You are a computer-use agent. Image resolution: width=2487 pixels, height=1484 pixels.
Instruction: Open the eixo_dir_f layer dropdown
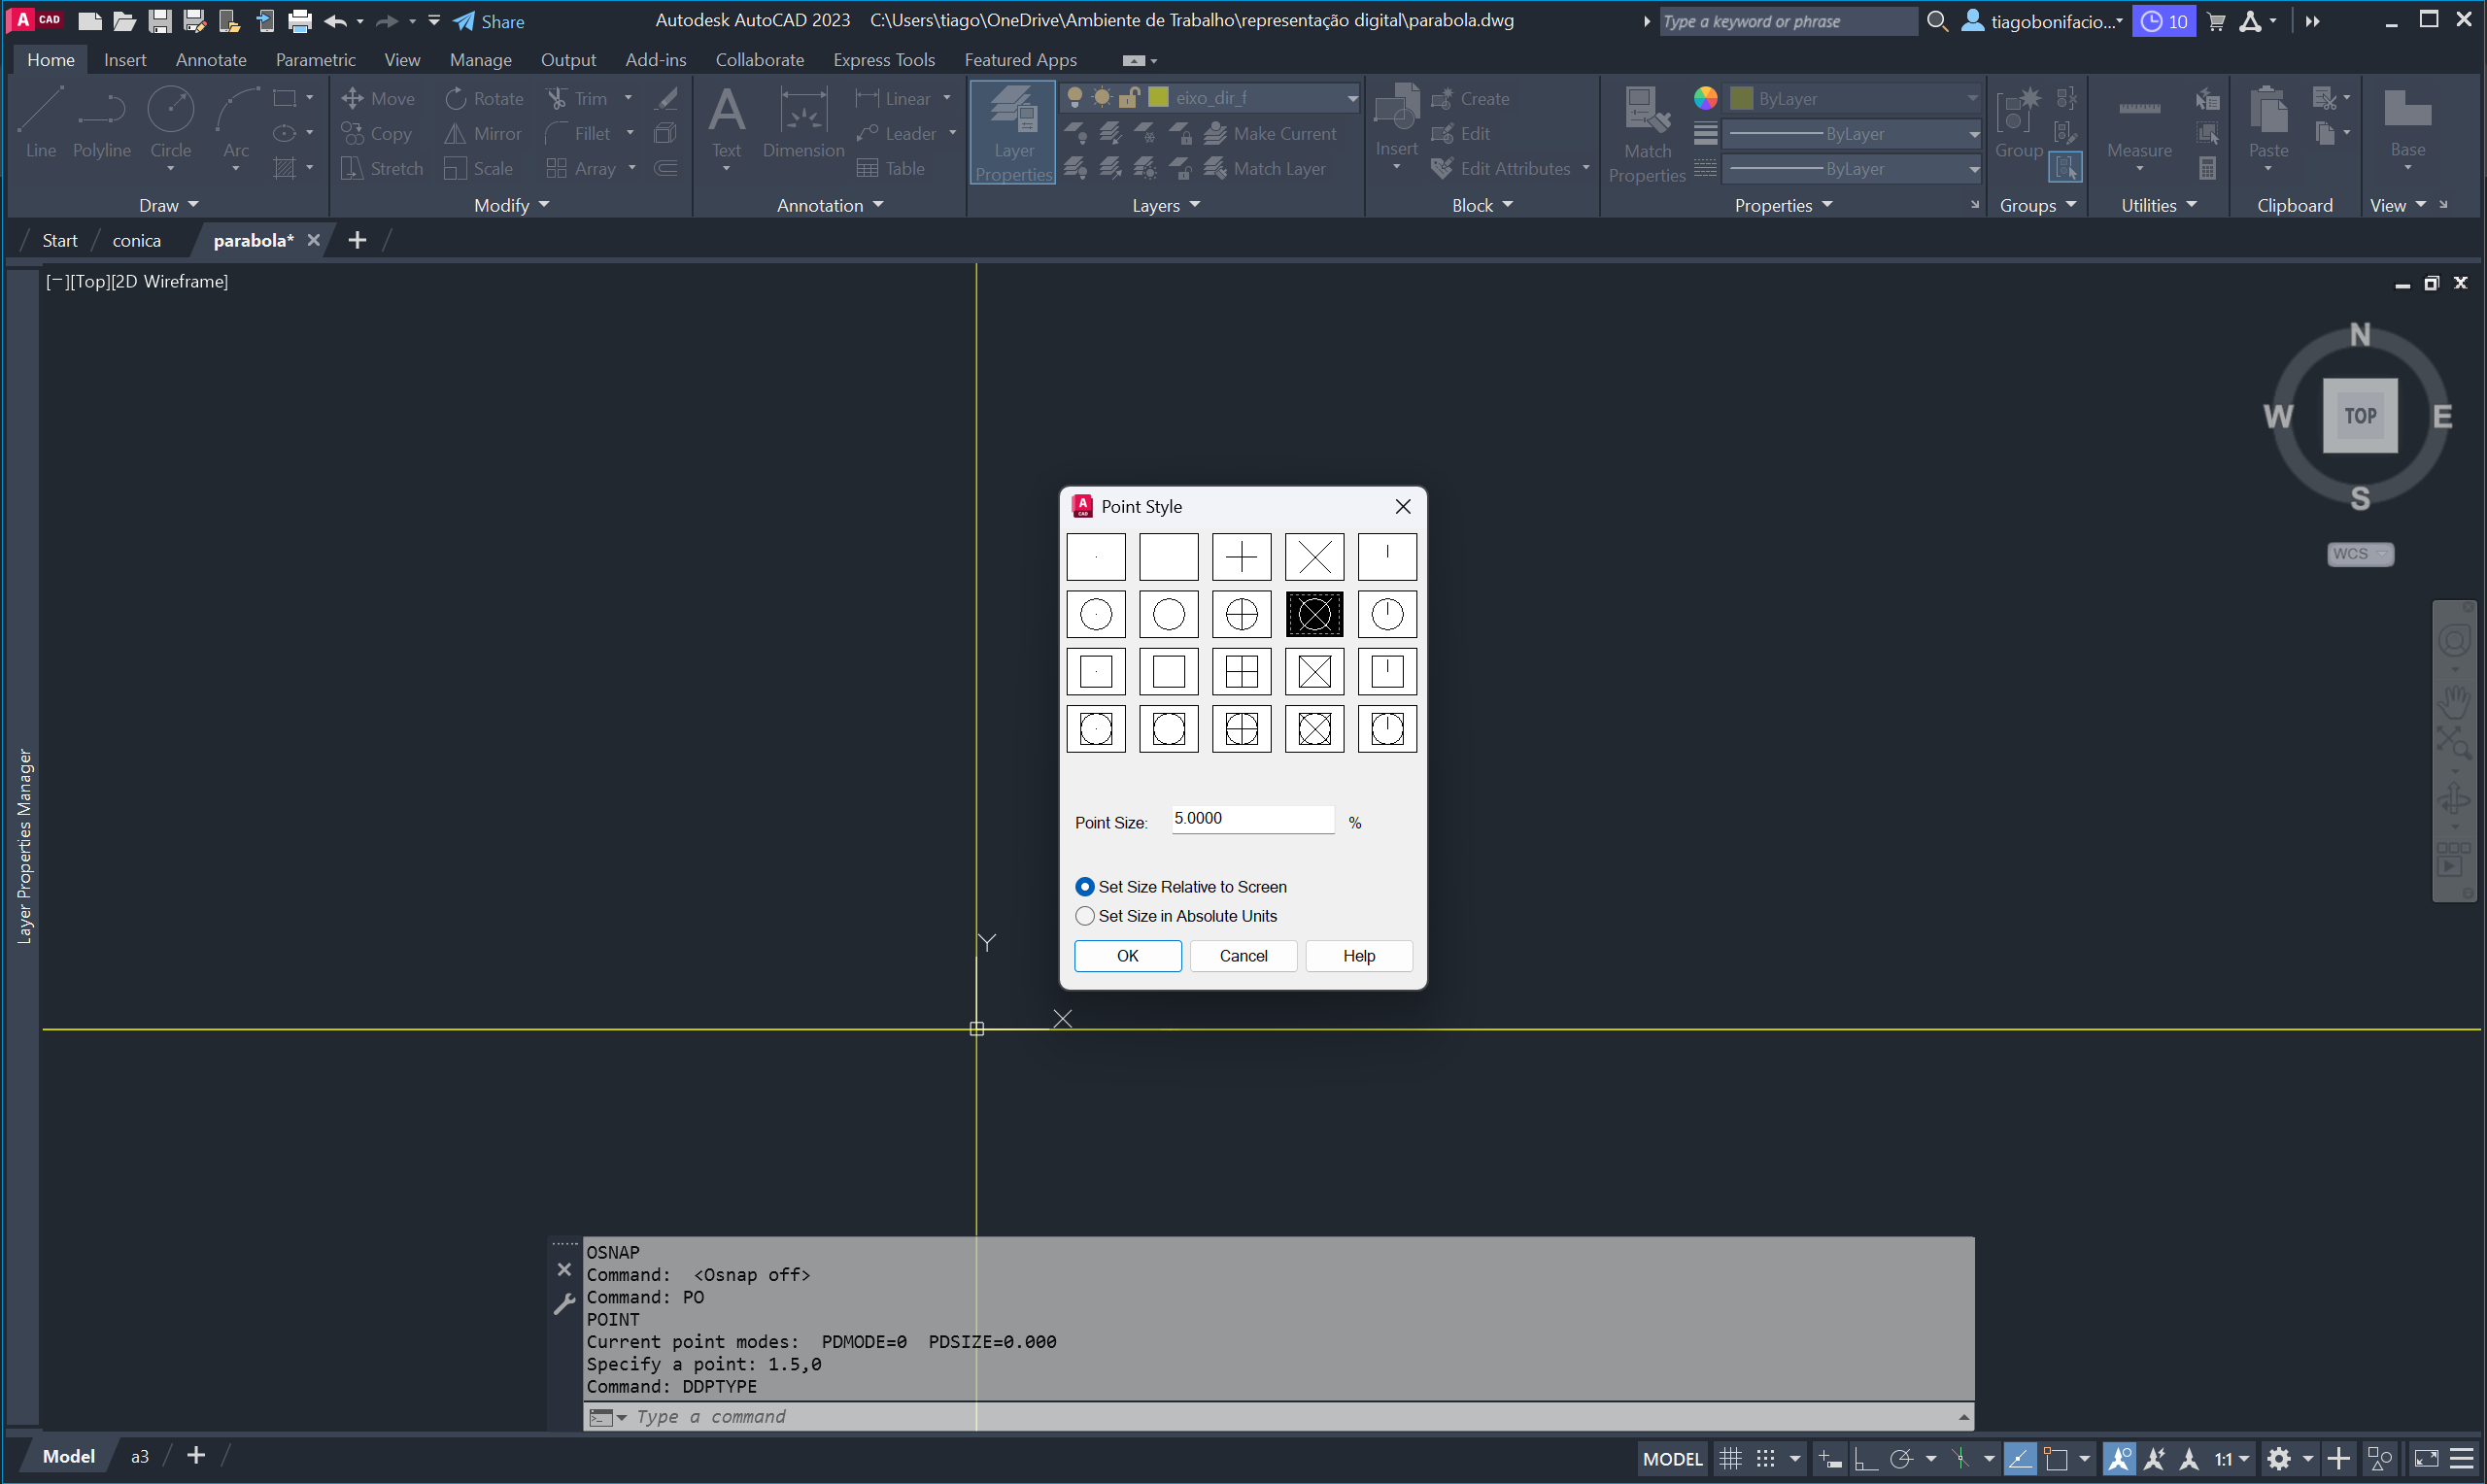1351,98
